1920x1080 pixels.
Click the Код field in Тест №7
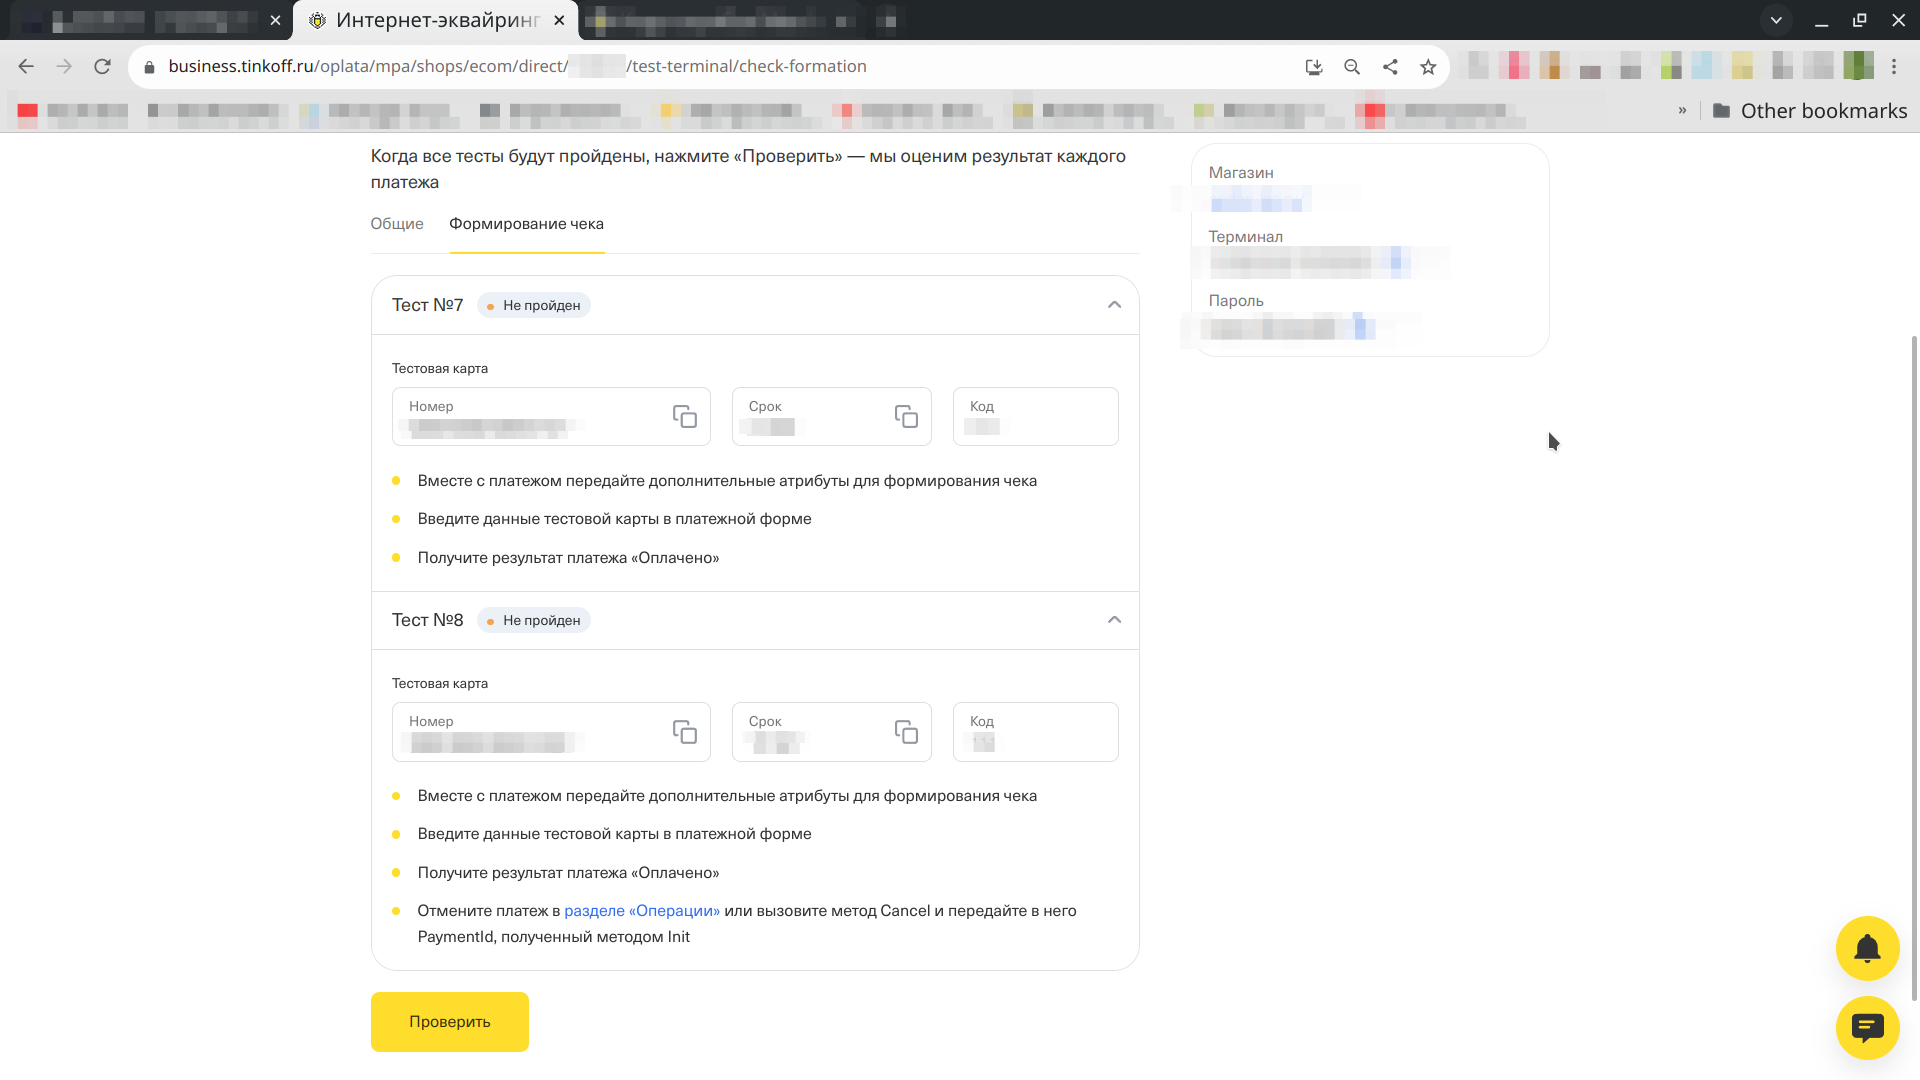tap(1035, 417)
